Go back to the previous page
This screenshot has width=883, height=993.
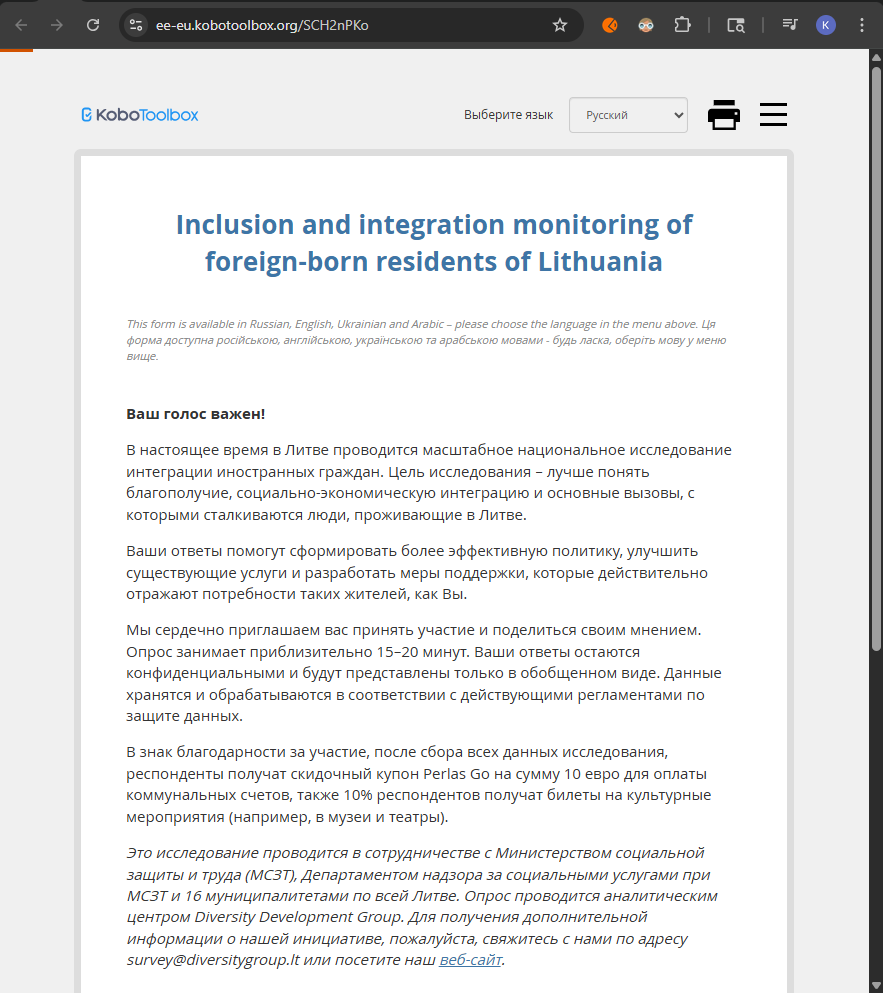(22, 25)
